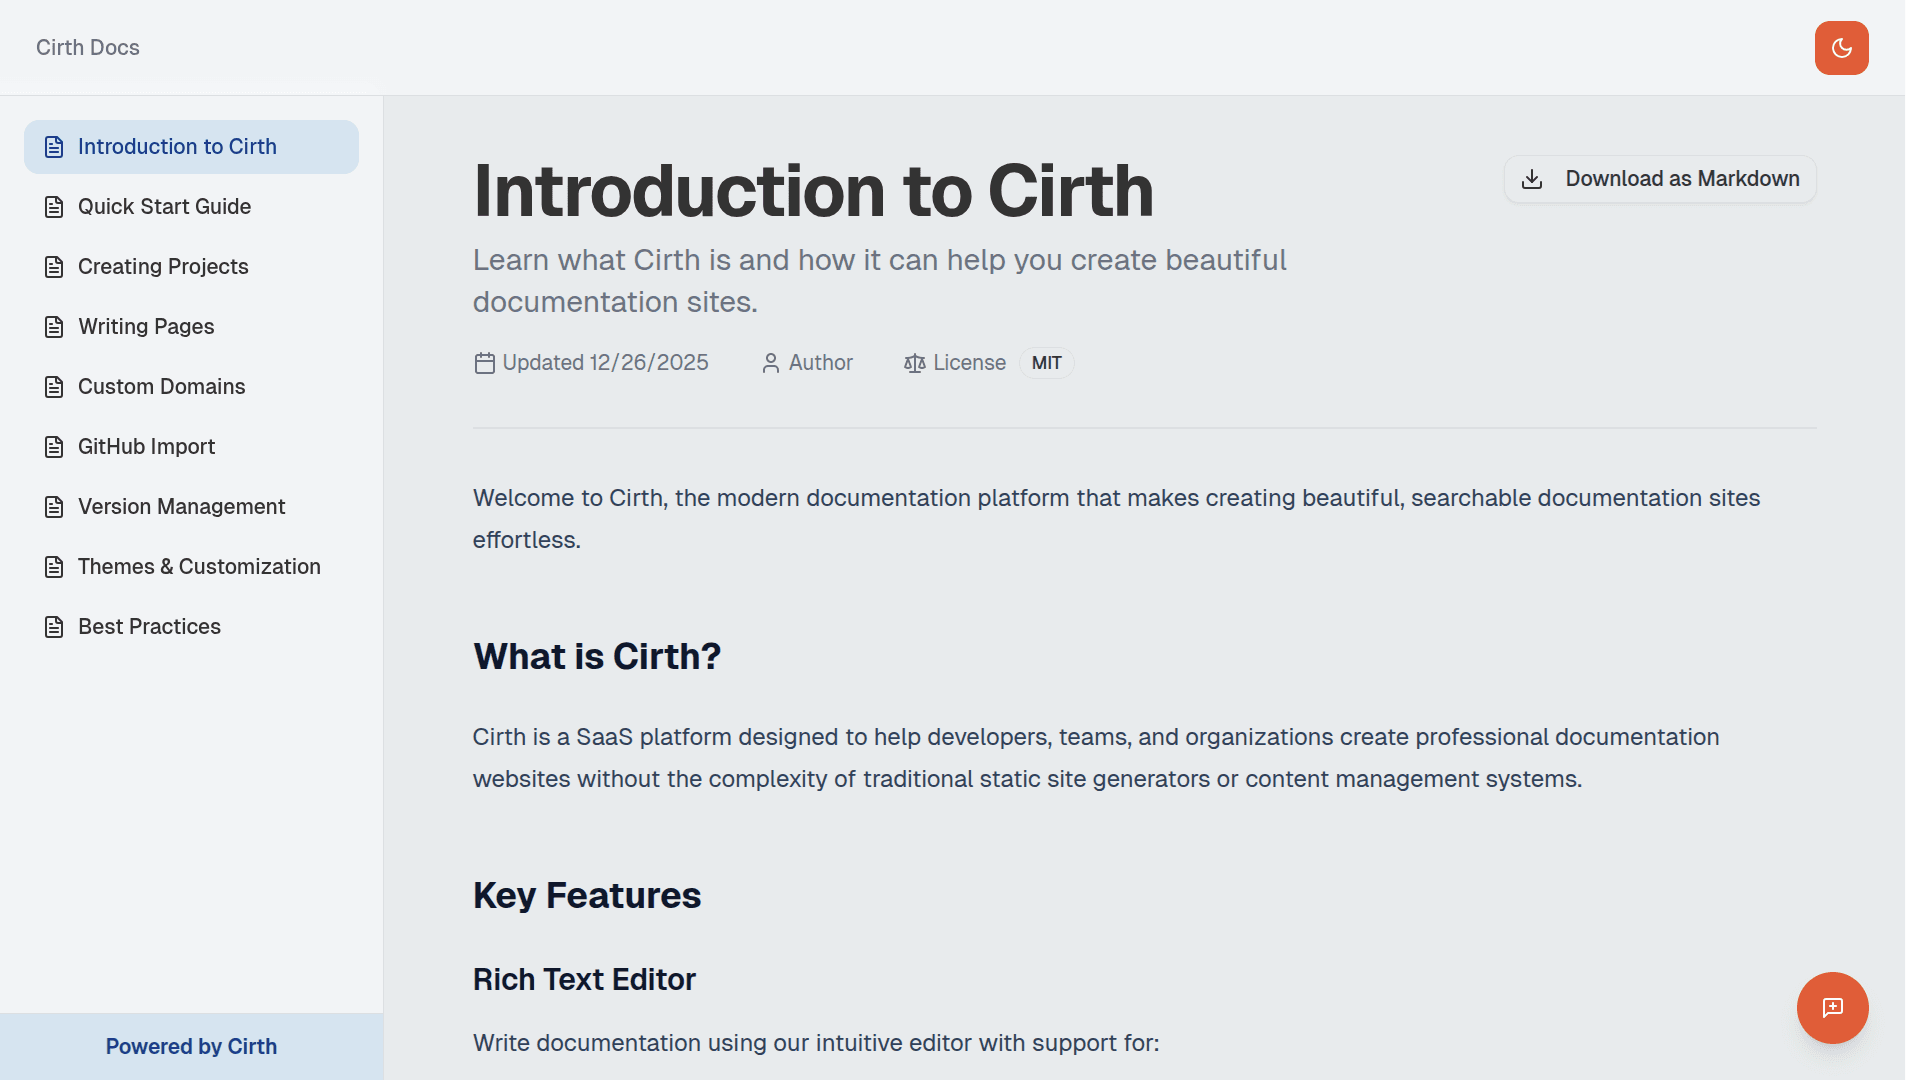Click the calendar icon next to Updated date
Screen dimensions: 1906x1080
[x=484, y=363]
